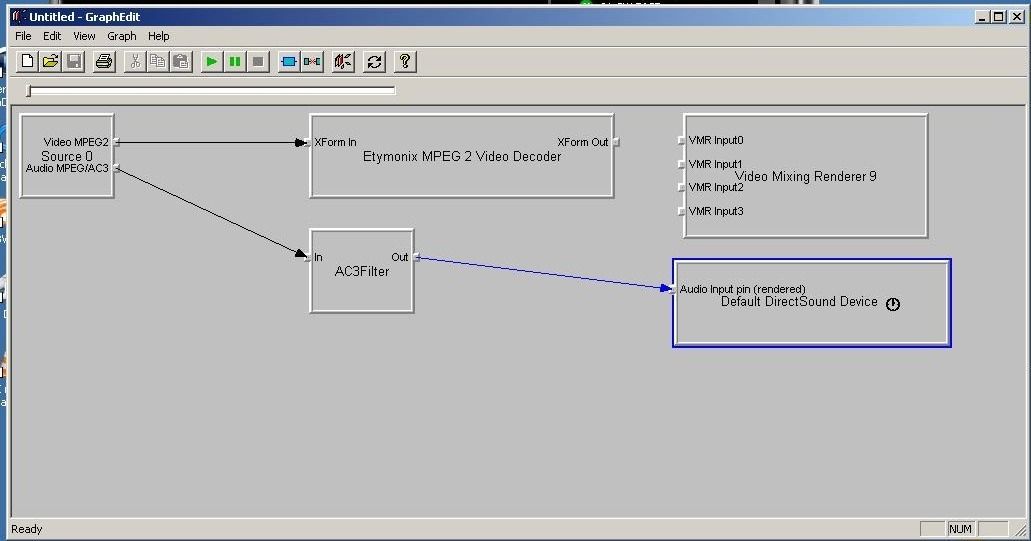Click the XForm Out pin
The width and height of the screenshot is (1031, 541).
(616, 142)
